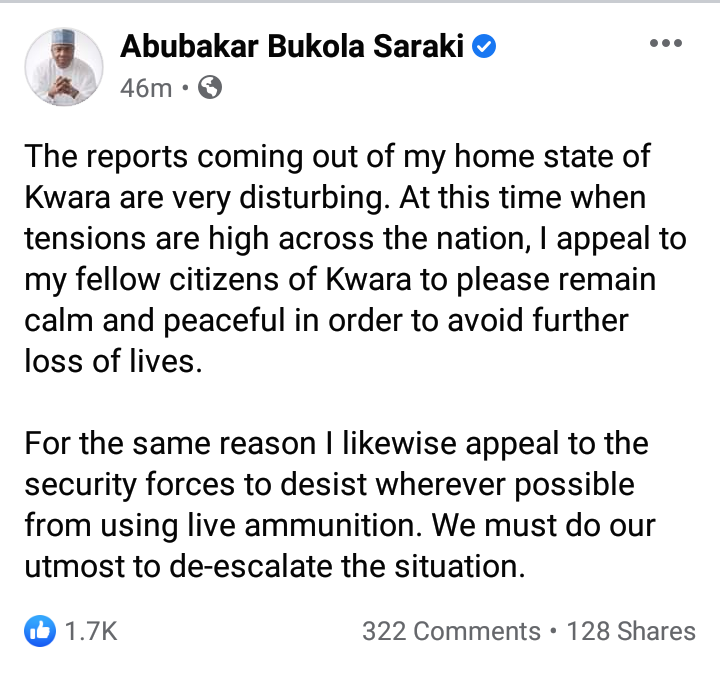720x673 pixels.
Task: Open Abubakar Bukola Saraki's profile picture
Action: tap(63, 66)
